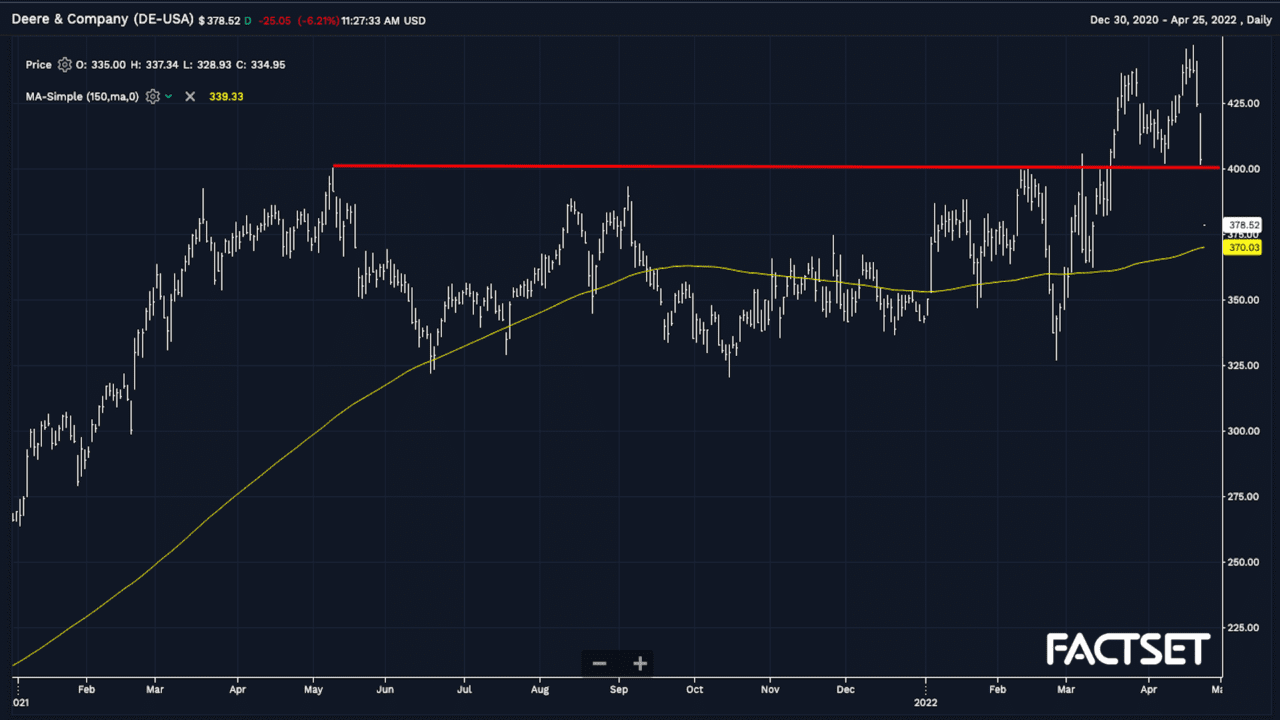Click the FactSet logo
Screen dimensions: 1280x720
pyautogui.click(x=1128, y=650)
